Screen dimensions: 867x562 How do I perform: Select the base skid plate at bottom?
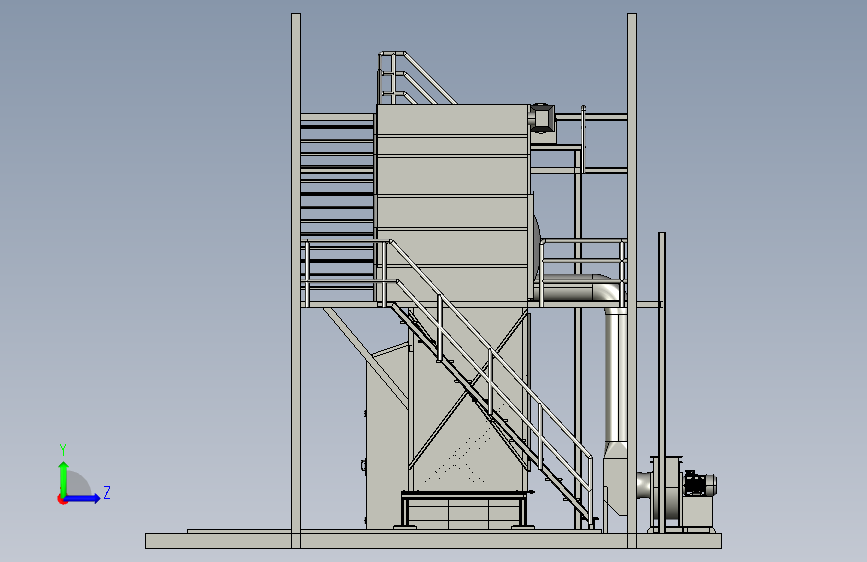(x=434, y=540)
